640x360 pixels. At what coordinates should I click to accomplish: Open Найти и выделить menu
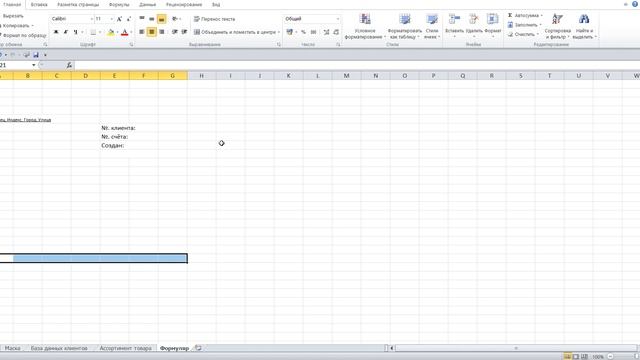(x=584, y=26)
